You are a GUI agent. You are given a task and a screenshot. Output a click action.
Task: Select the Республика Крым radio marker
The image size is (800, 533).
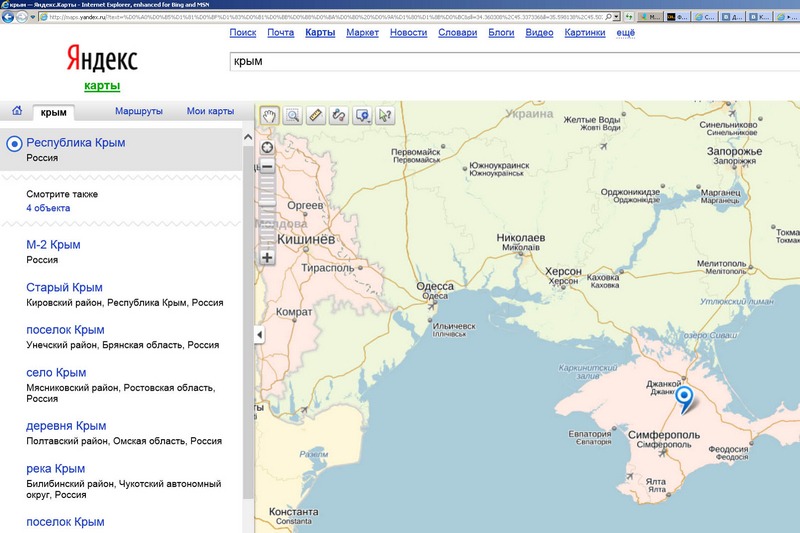click(14, 144)
